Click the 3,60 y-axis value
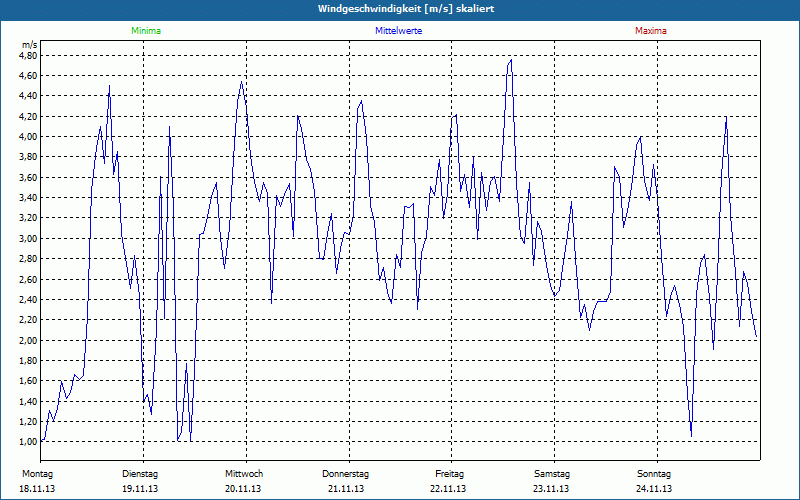800x500 pixels. click(28, 178)
